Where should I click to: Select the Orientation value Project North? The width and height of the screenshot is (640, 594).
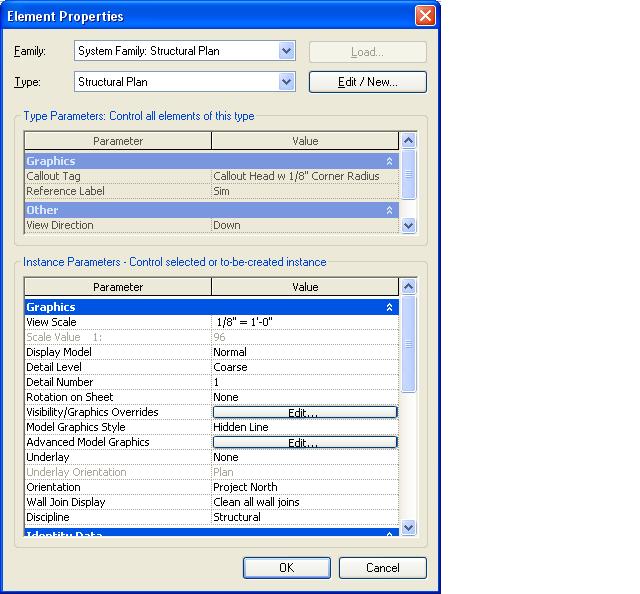tap(305, 487)
